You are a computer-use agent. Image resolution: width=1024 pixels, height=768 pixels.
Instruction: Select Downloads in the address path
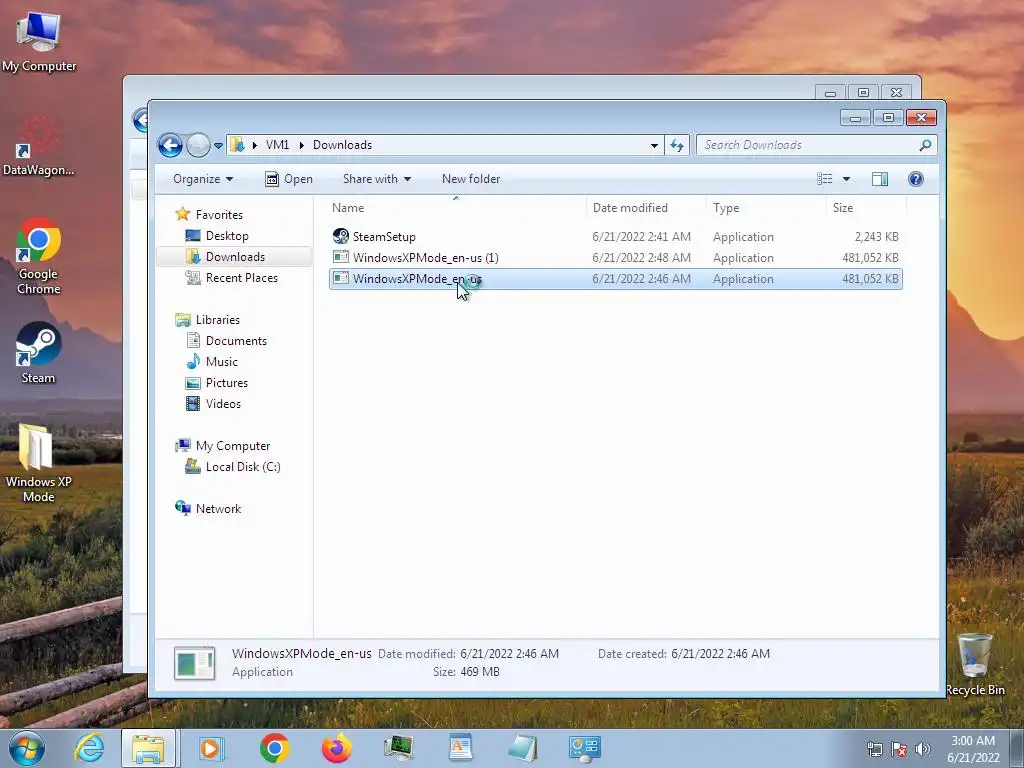click(342, 145)
